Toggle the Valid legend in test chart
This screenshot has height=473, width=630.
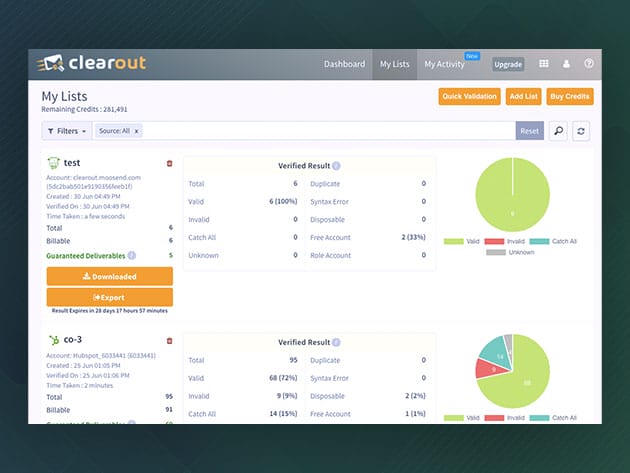pos(456,241)
